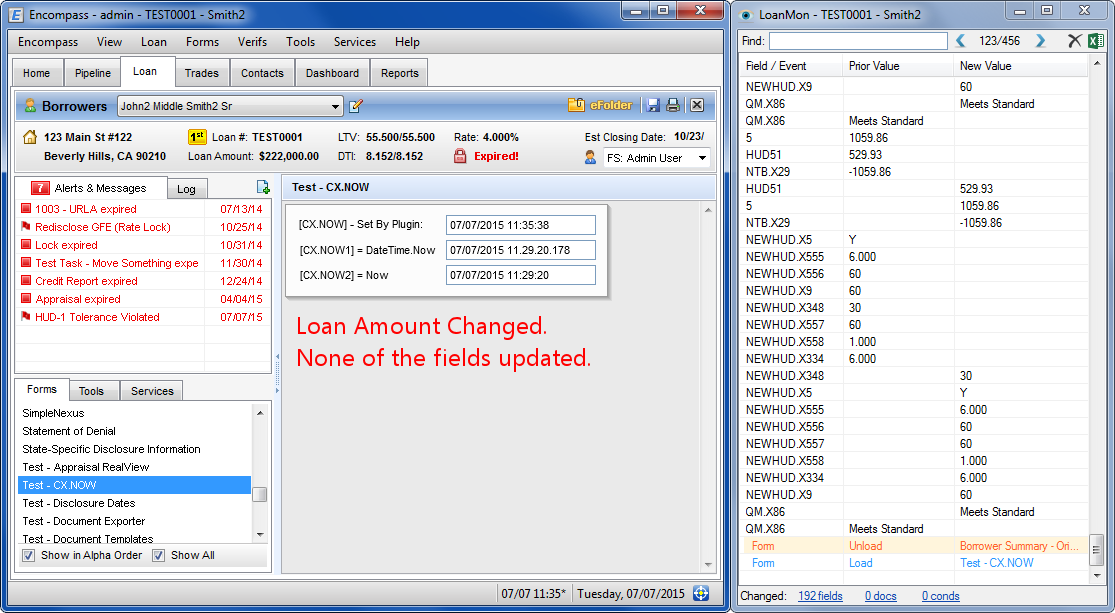The width and height of the screenshot is (1115, 613).
Task: Select Test - Appraisal RealView form
Action: pyautogui.click(x=86, y=467)
